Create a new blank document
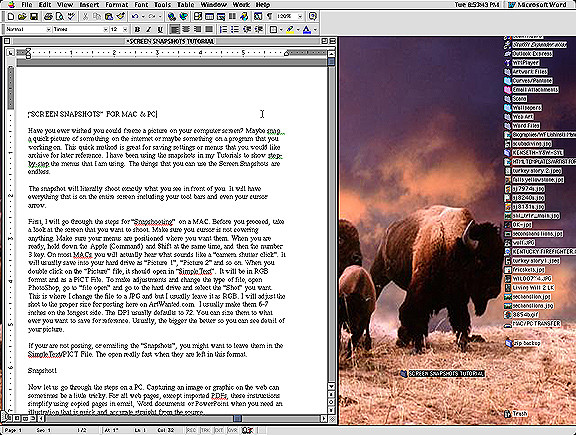This screenshot has width=576, height=435. [11, 17]
